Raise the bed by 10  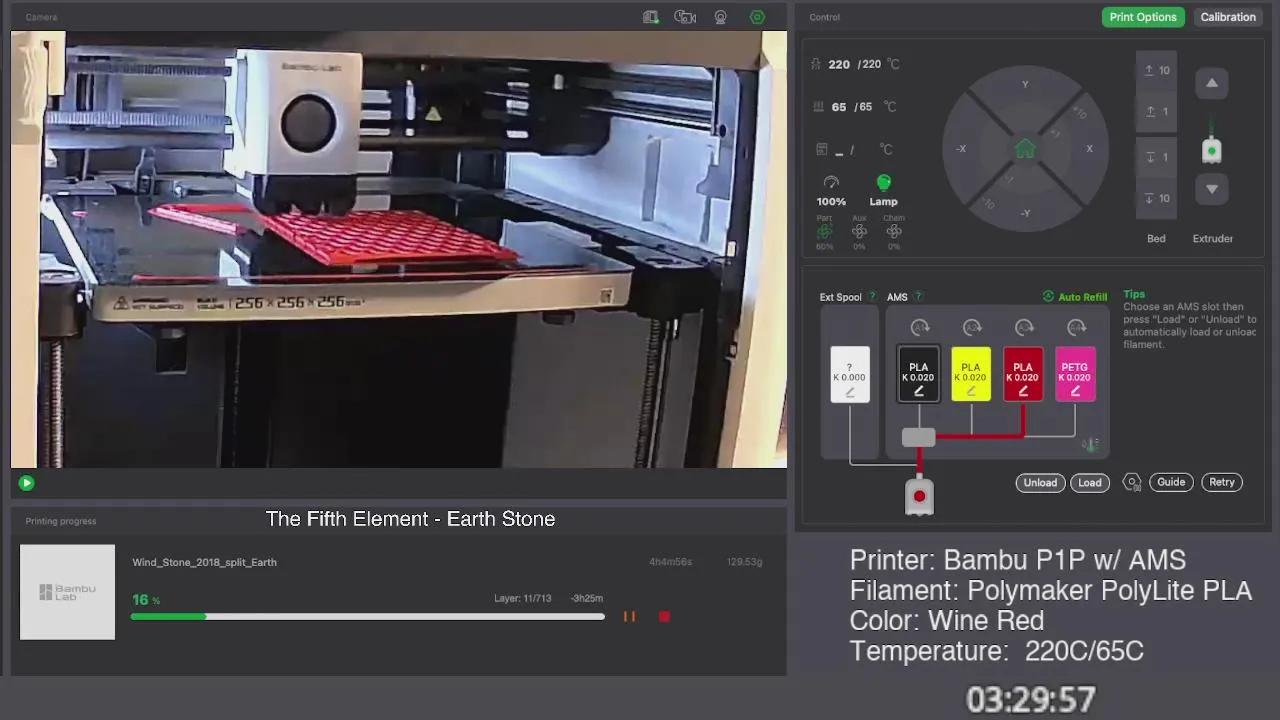(x=1157, y=71)
